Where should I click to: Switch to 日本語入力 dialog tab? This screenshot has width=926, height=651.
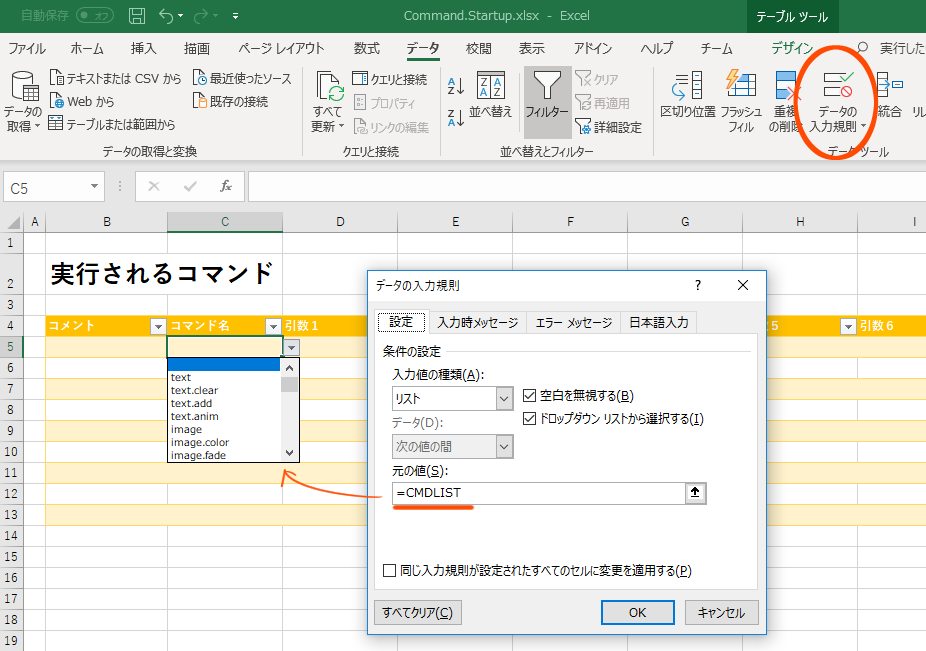click(x=658, y=323)
